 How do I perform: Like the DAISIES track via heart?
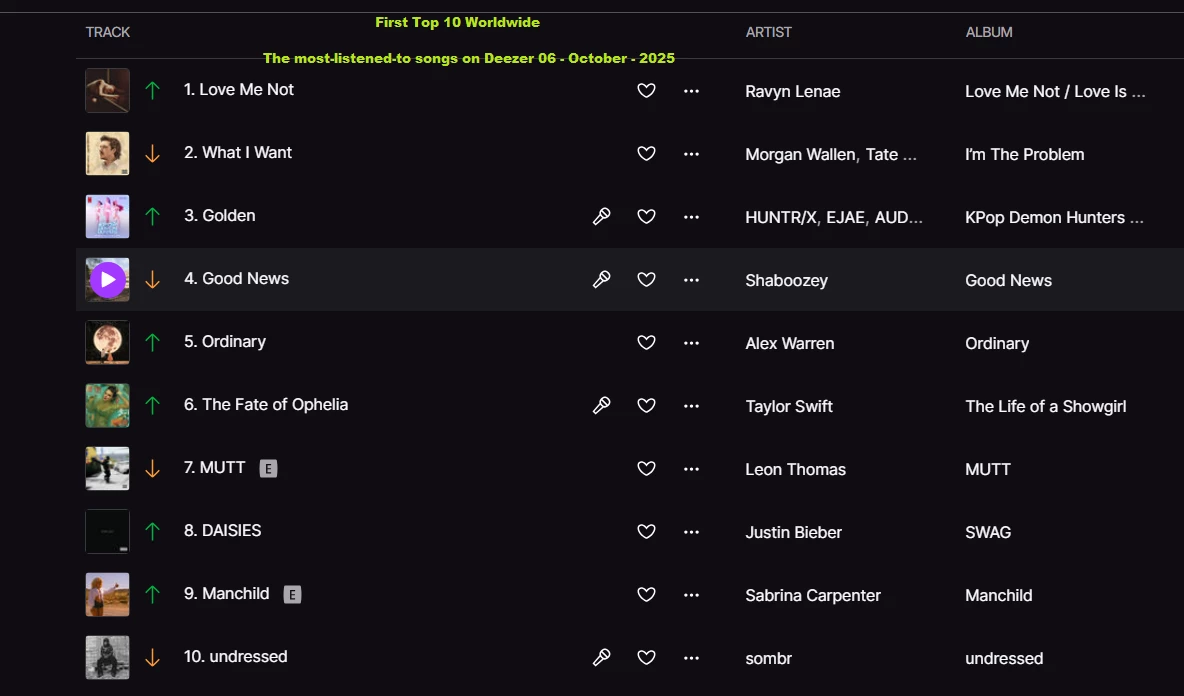[646, 531]
